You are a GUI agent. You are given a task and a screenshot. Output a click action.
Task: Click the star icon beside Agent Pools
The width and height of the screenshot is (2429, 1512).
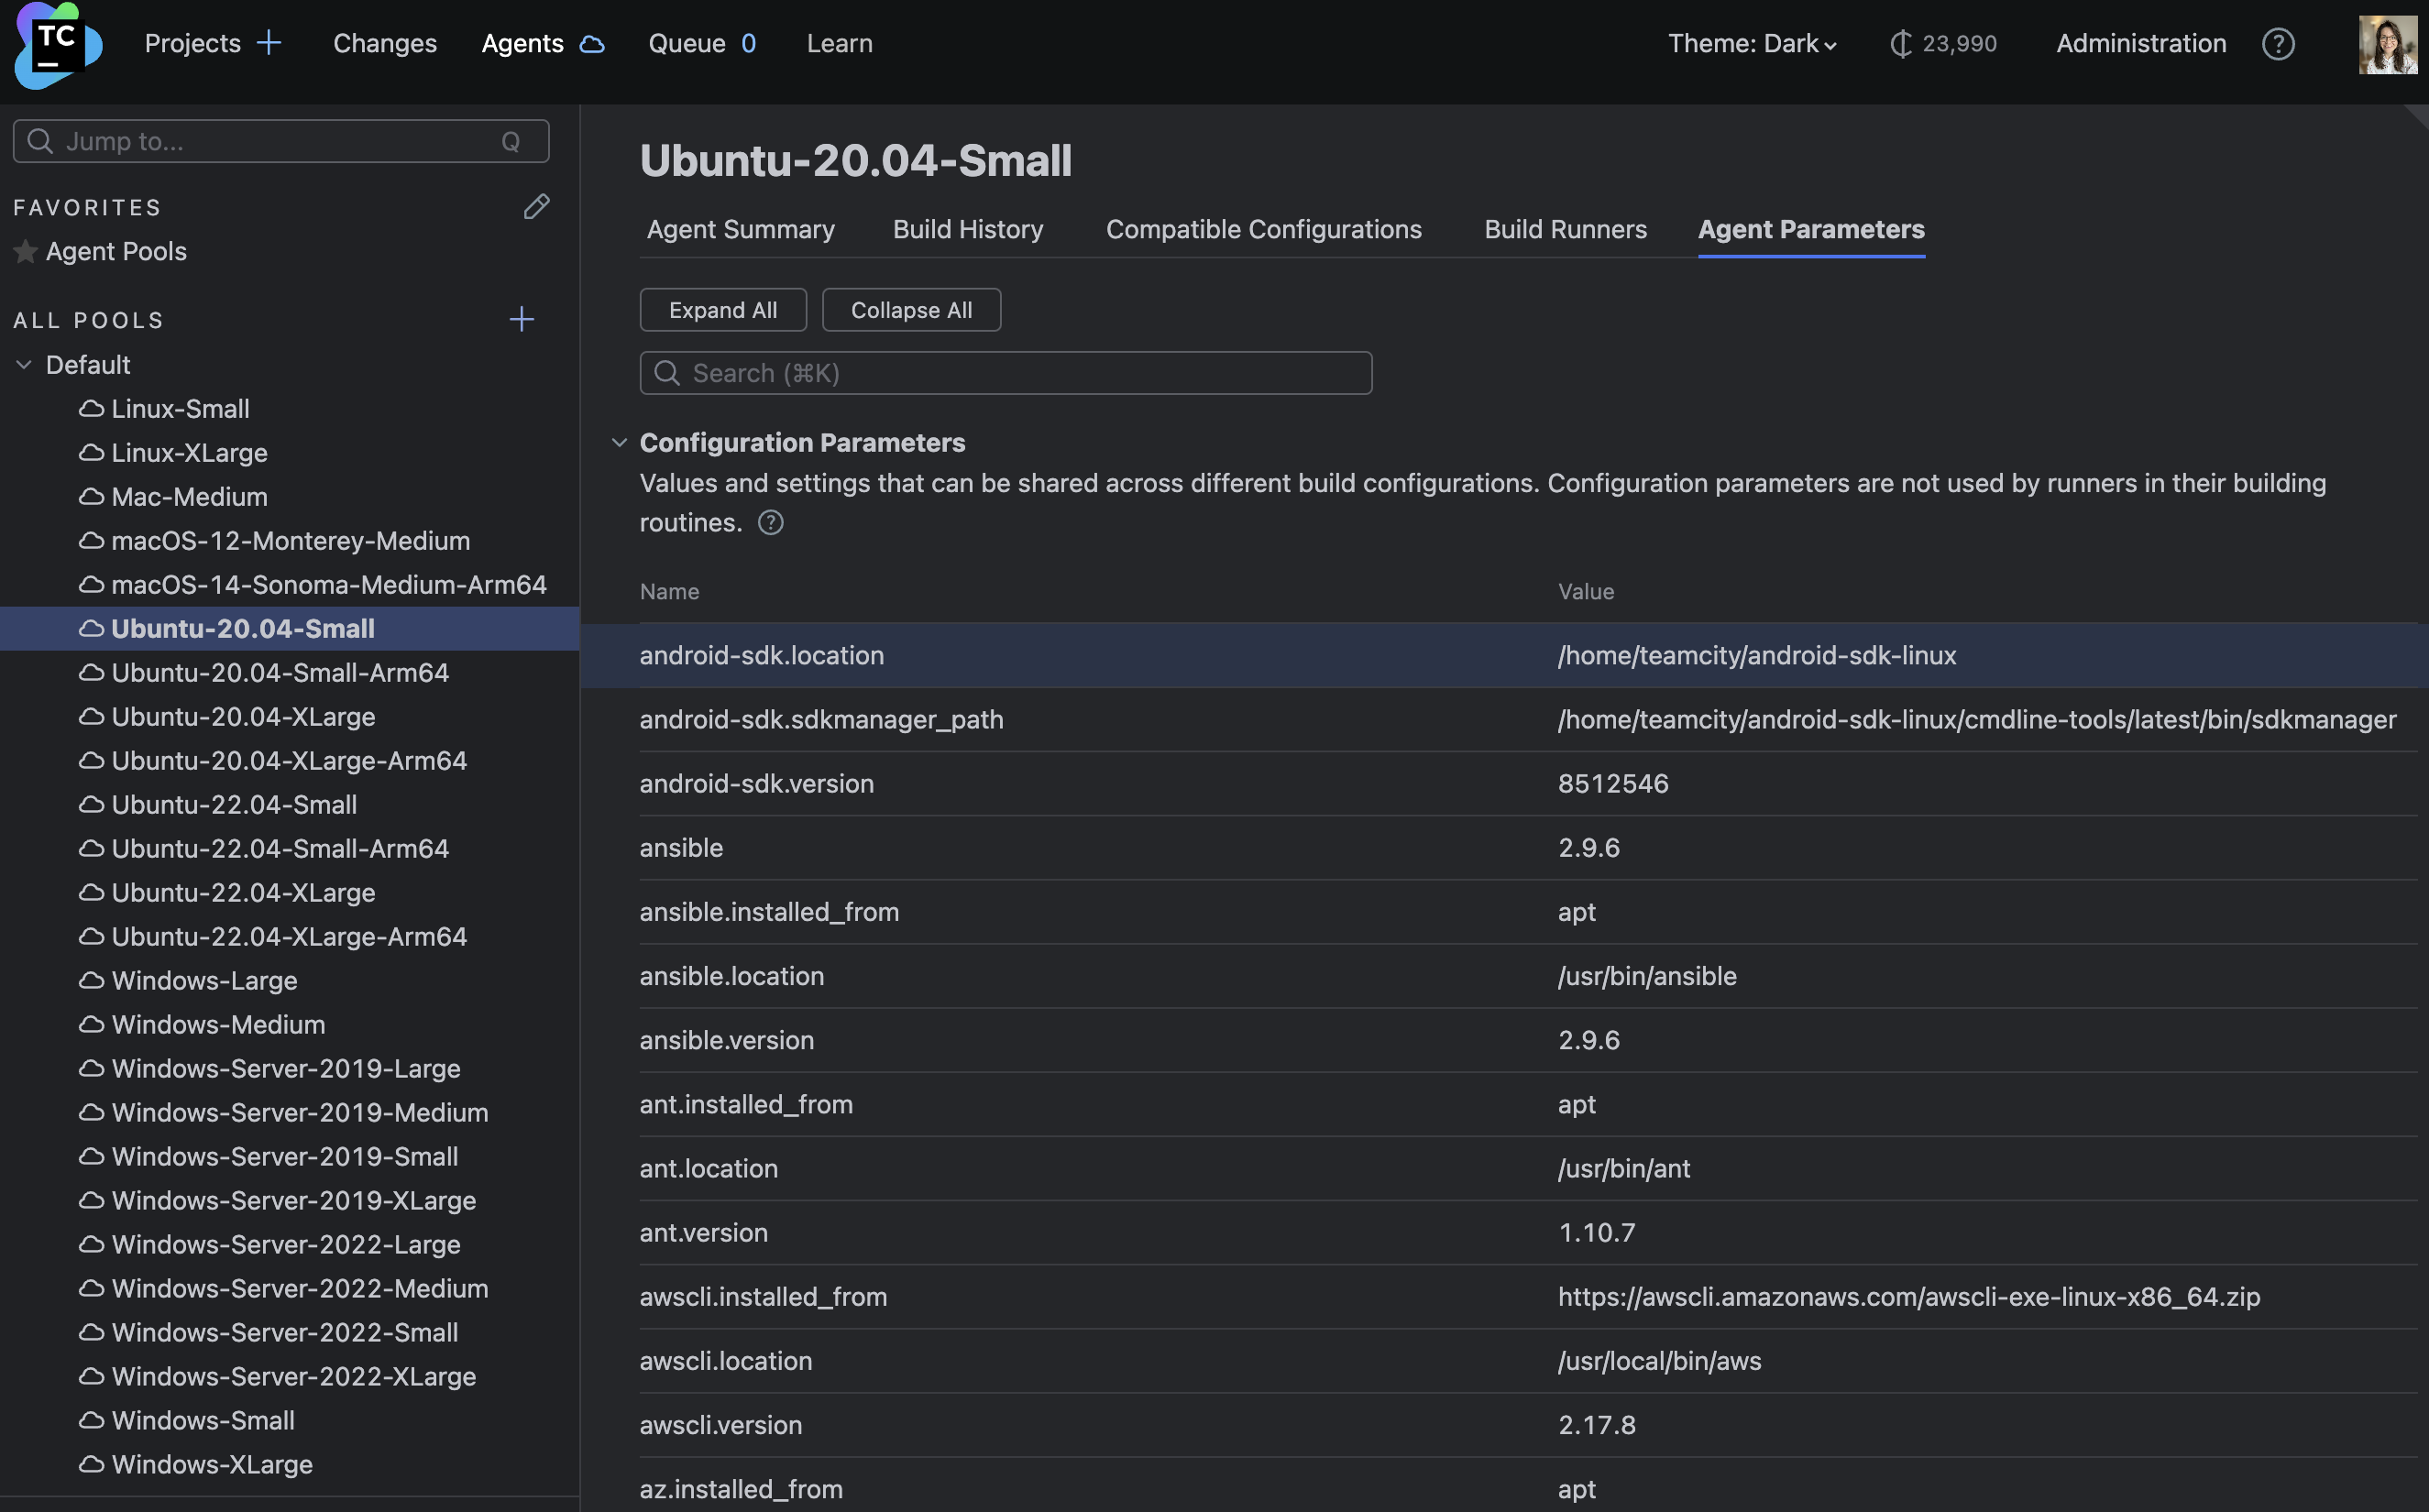click(25, 252)
